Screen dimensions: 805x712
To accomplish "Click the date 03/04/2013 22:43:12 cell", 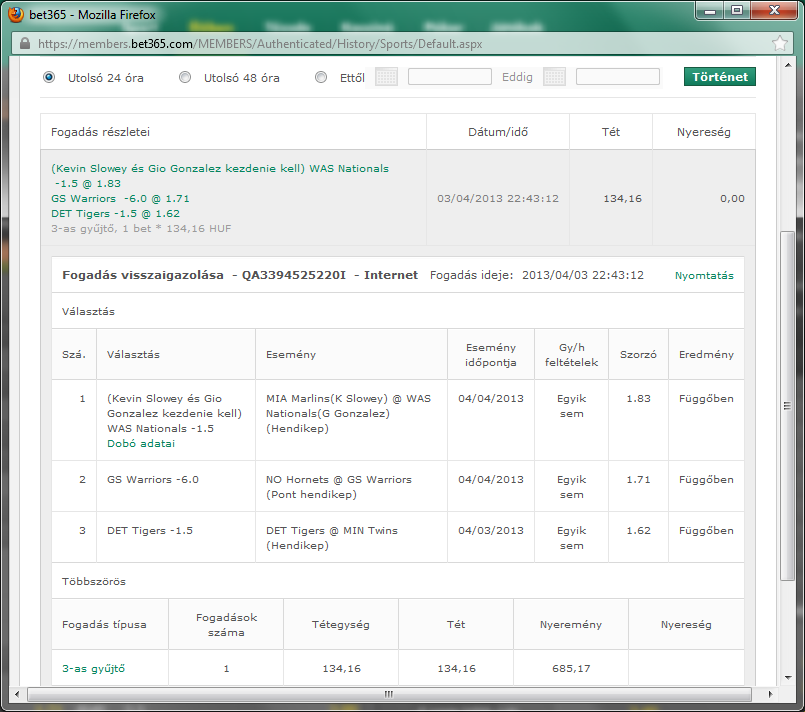I will click(x=497, y=199).
